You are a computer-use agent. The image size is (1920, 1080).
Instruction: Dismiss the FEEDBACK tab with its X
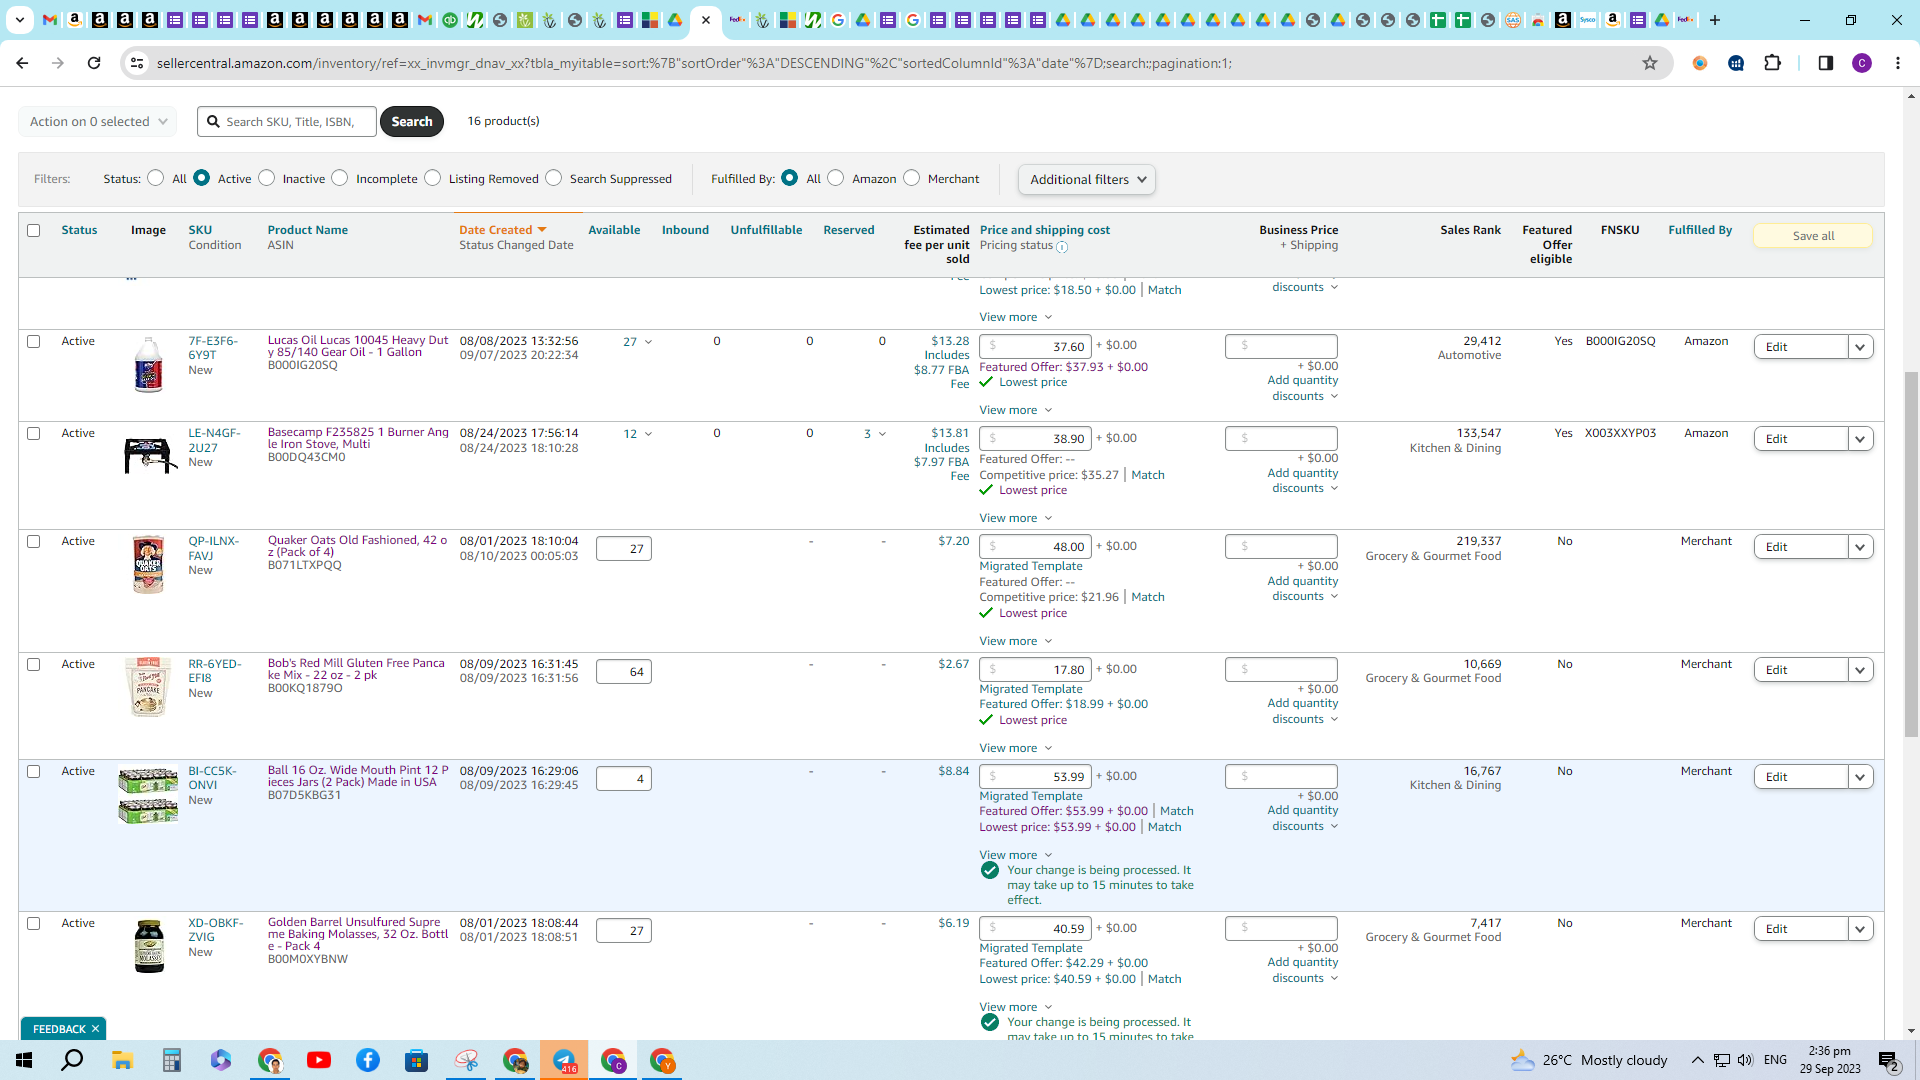point(95,1029)
